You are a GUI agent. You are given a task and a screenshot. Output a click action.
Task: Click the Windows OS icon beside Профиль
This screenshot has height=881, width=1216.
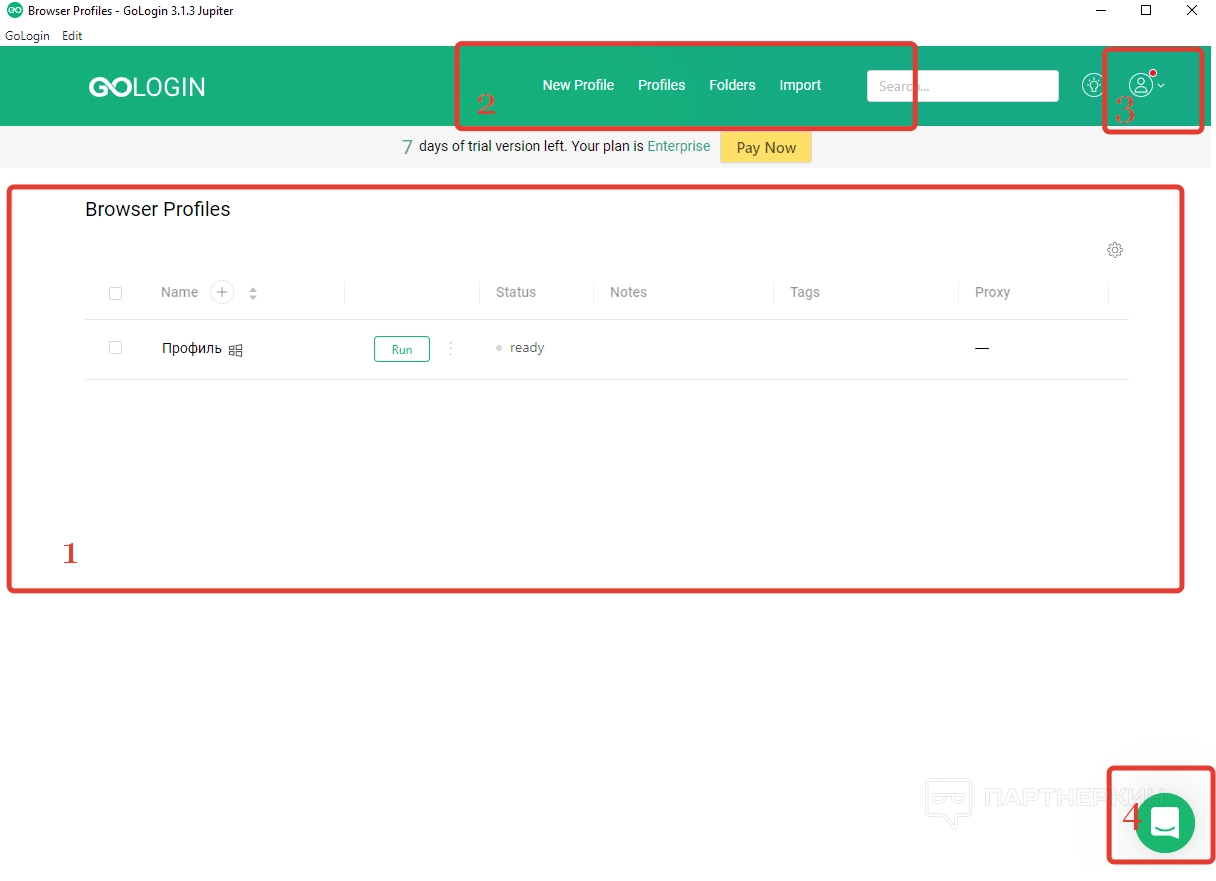pyautogui.click(x=236, y=350)
